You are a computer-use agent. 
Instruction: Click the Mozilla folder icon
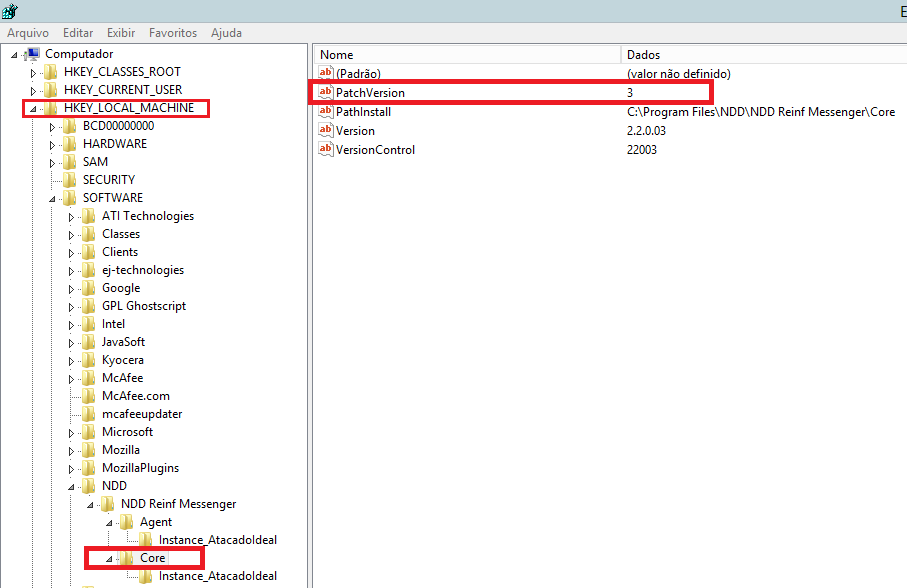point(89,450)
